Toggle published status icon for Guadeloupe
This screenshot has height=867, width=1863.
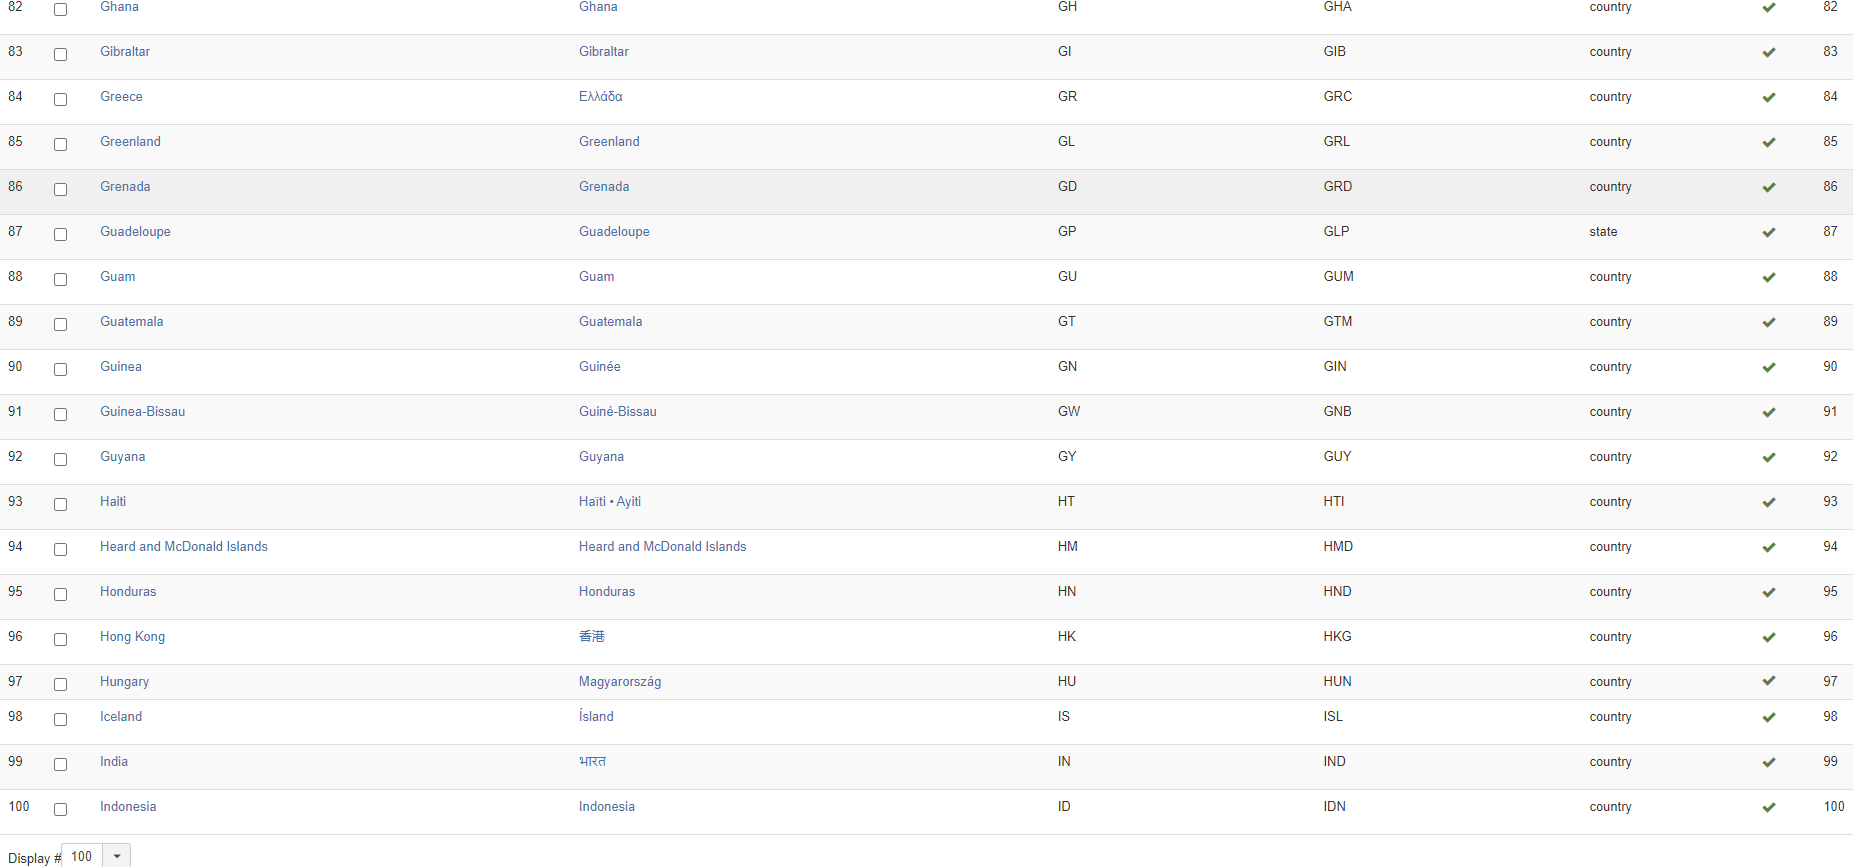click(1768, 233)
